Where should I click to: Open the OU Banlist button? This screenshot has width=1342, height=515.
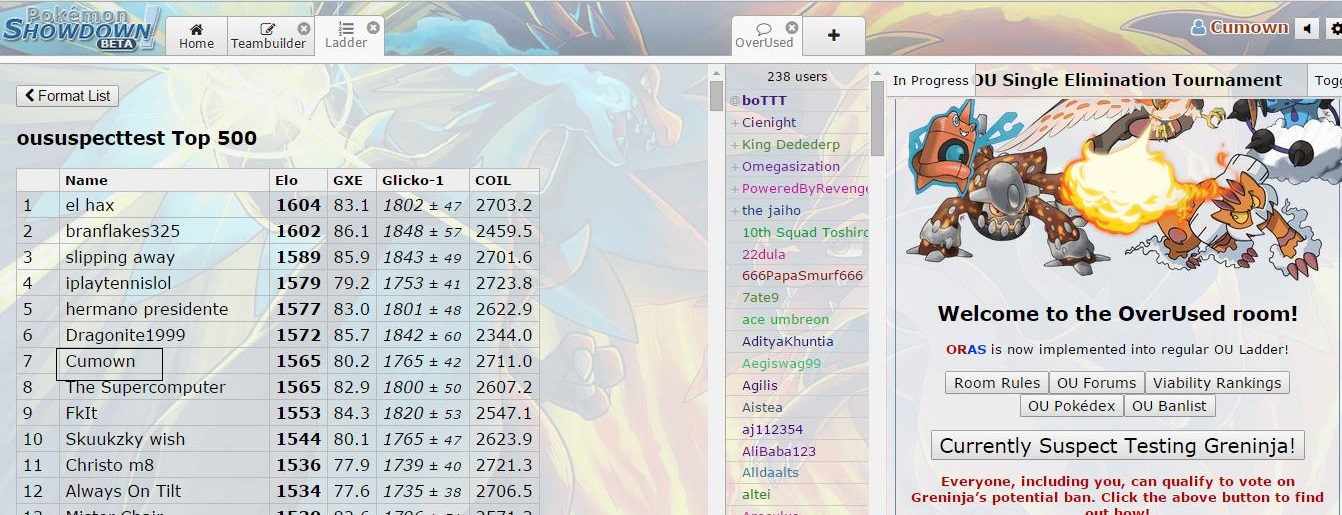1169,406
